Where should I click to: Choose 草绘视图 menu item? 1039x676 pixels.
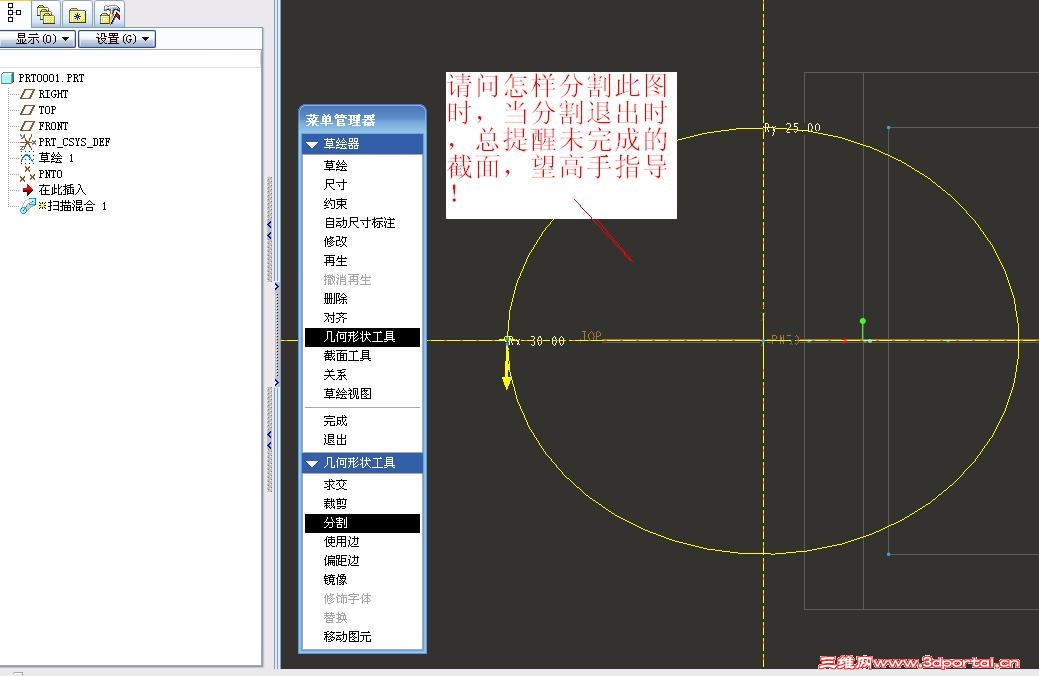point(347,394)
